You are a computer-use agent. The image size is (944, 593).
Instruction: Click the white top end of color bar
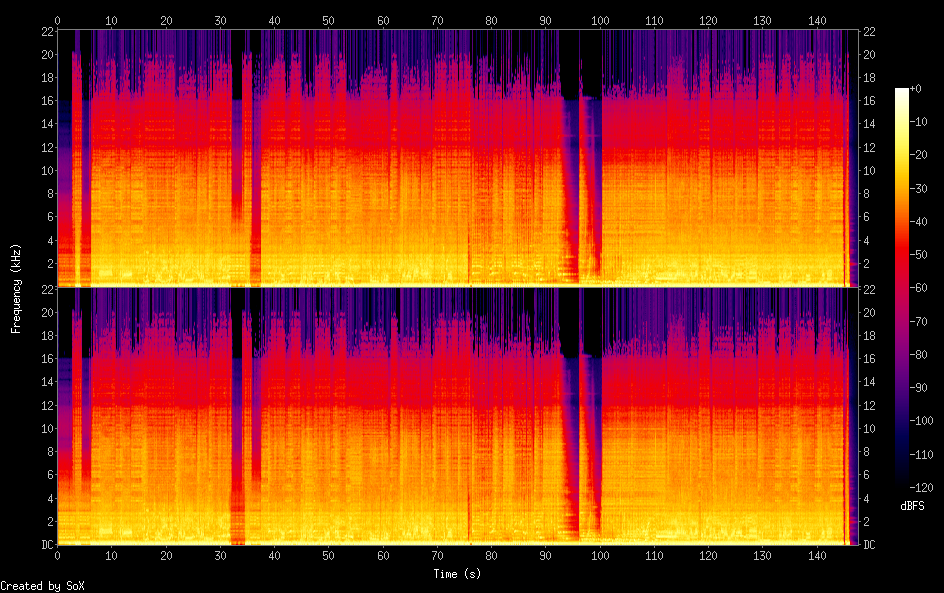902,93
